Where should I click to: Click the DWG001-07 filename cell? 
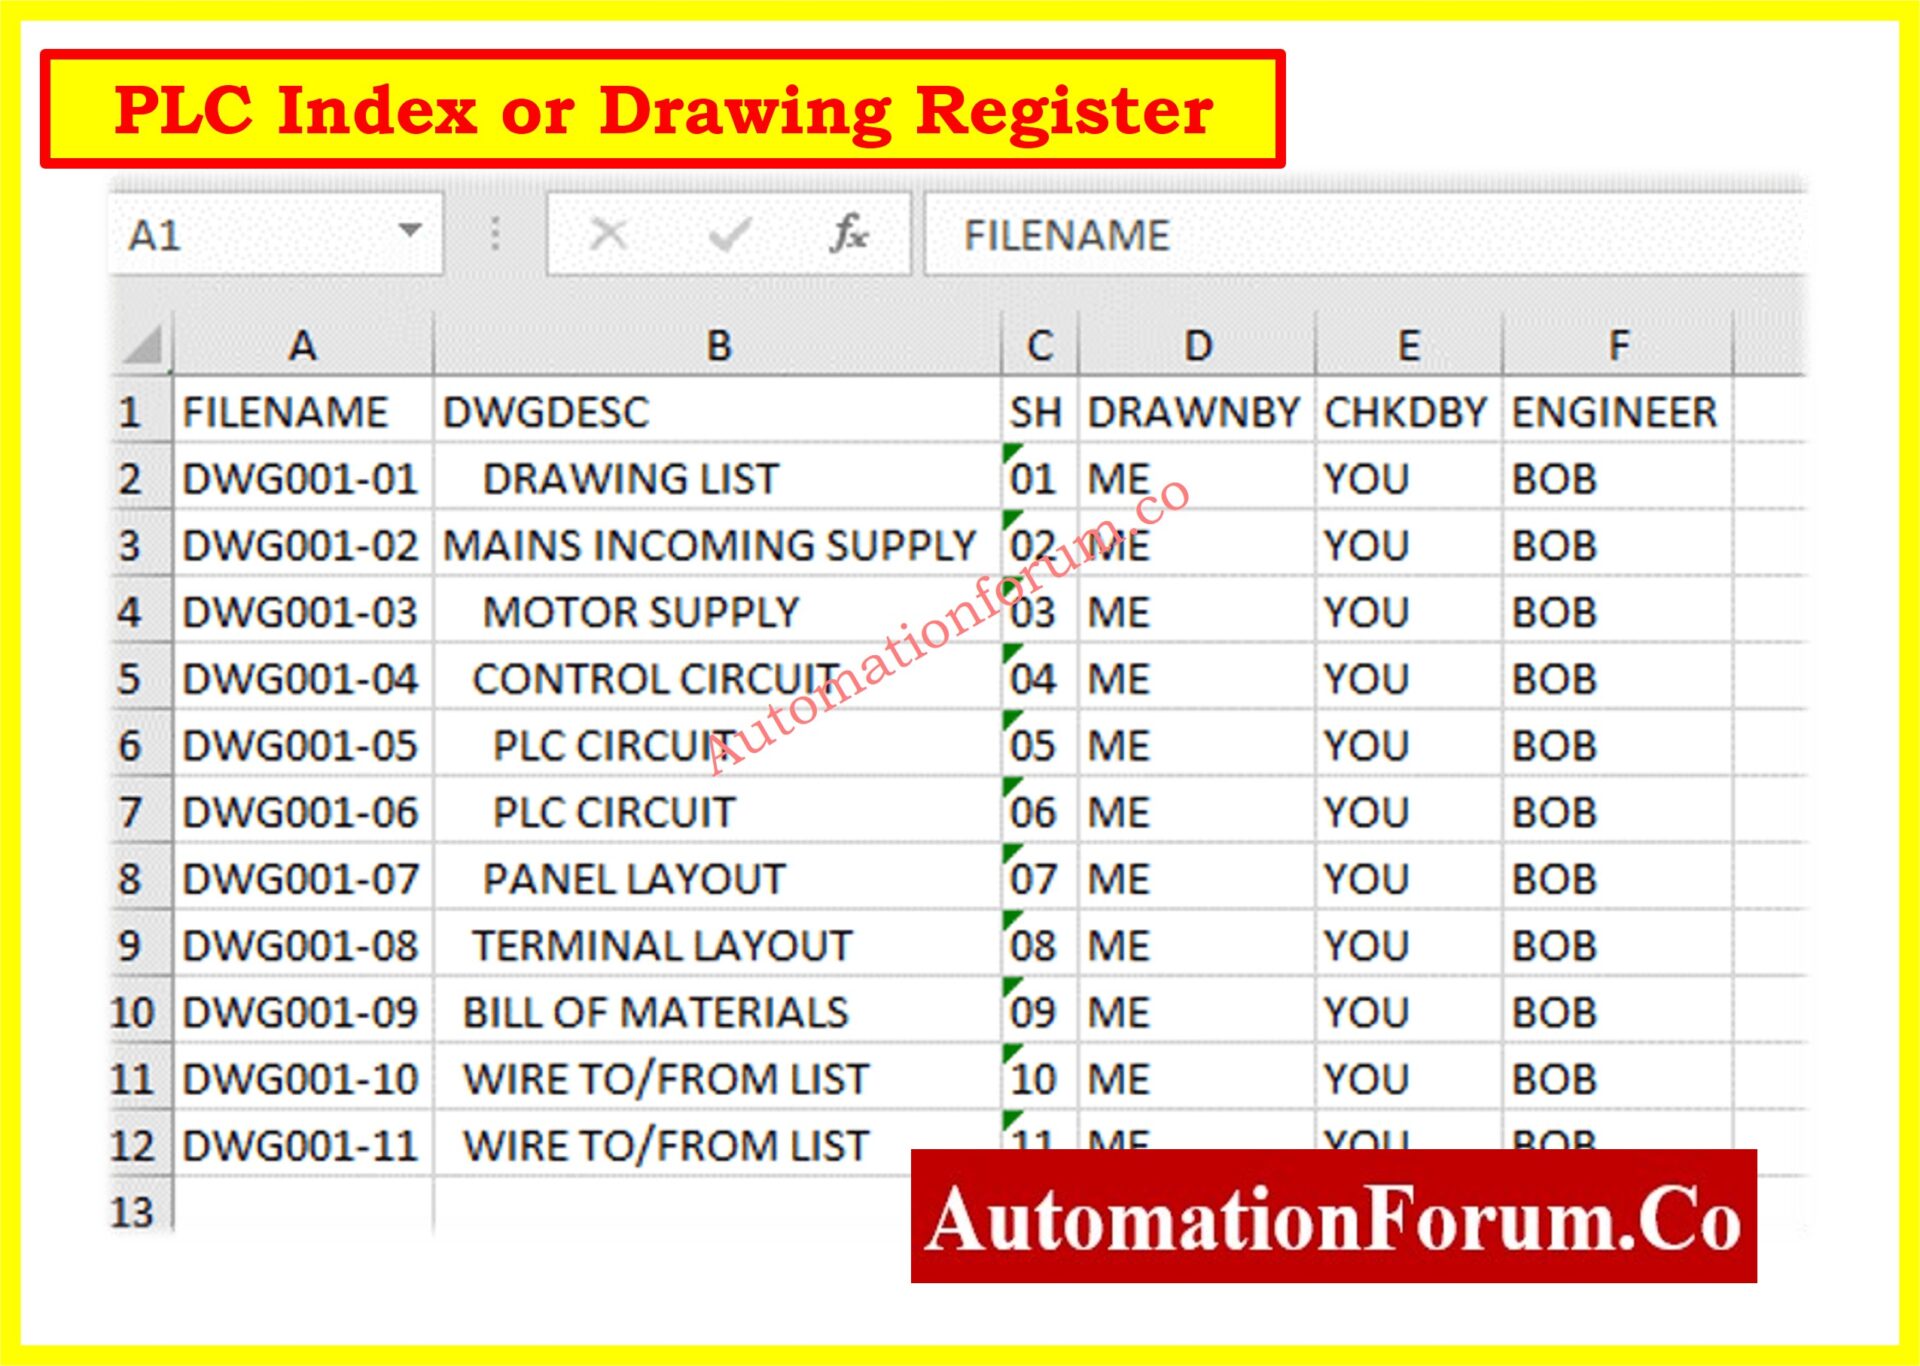(x=301, y=879)
